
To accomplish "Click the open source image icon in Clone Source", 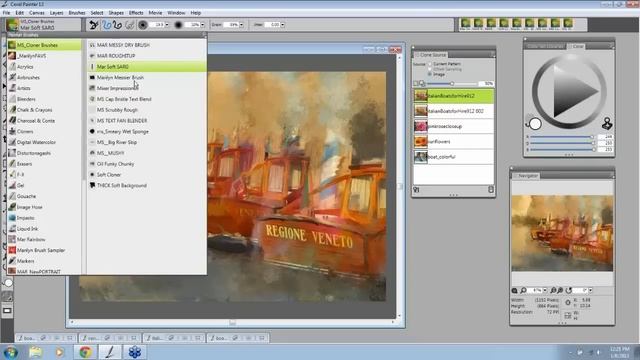I will (x=416, y=190).
